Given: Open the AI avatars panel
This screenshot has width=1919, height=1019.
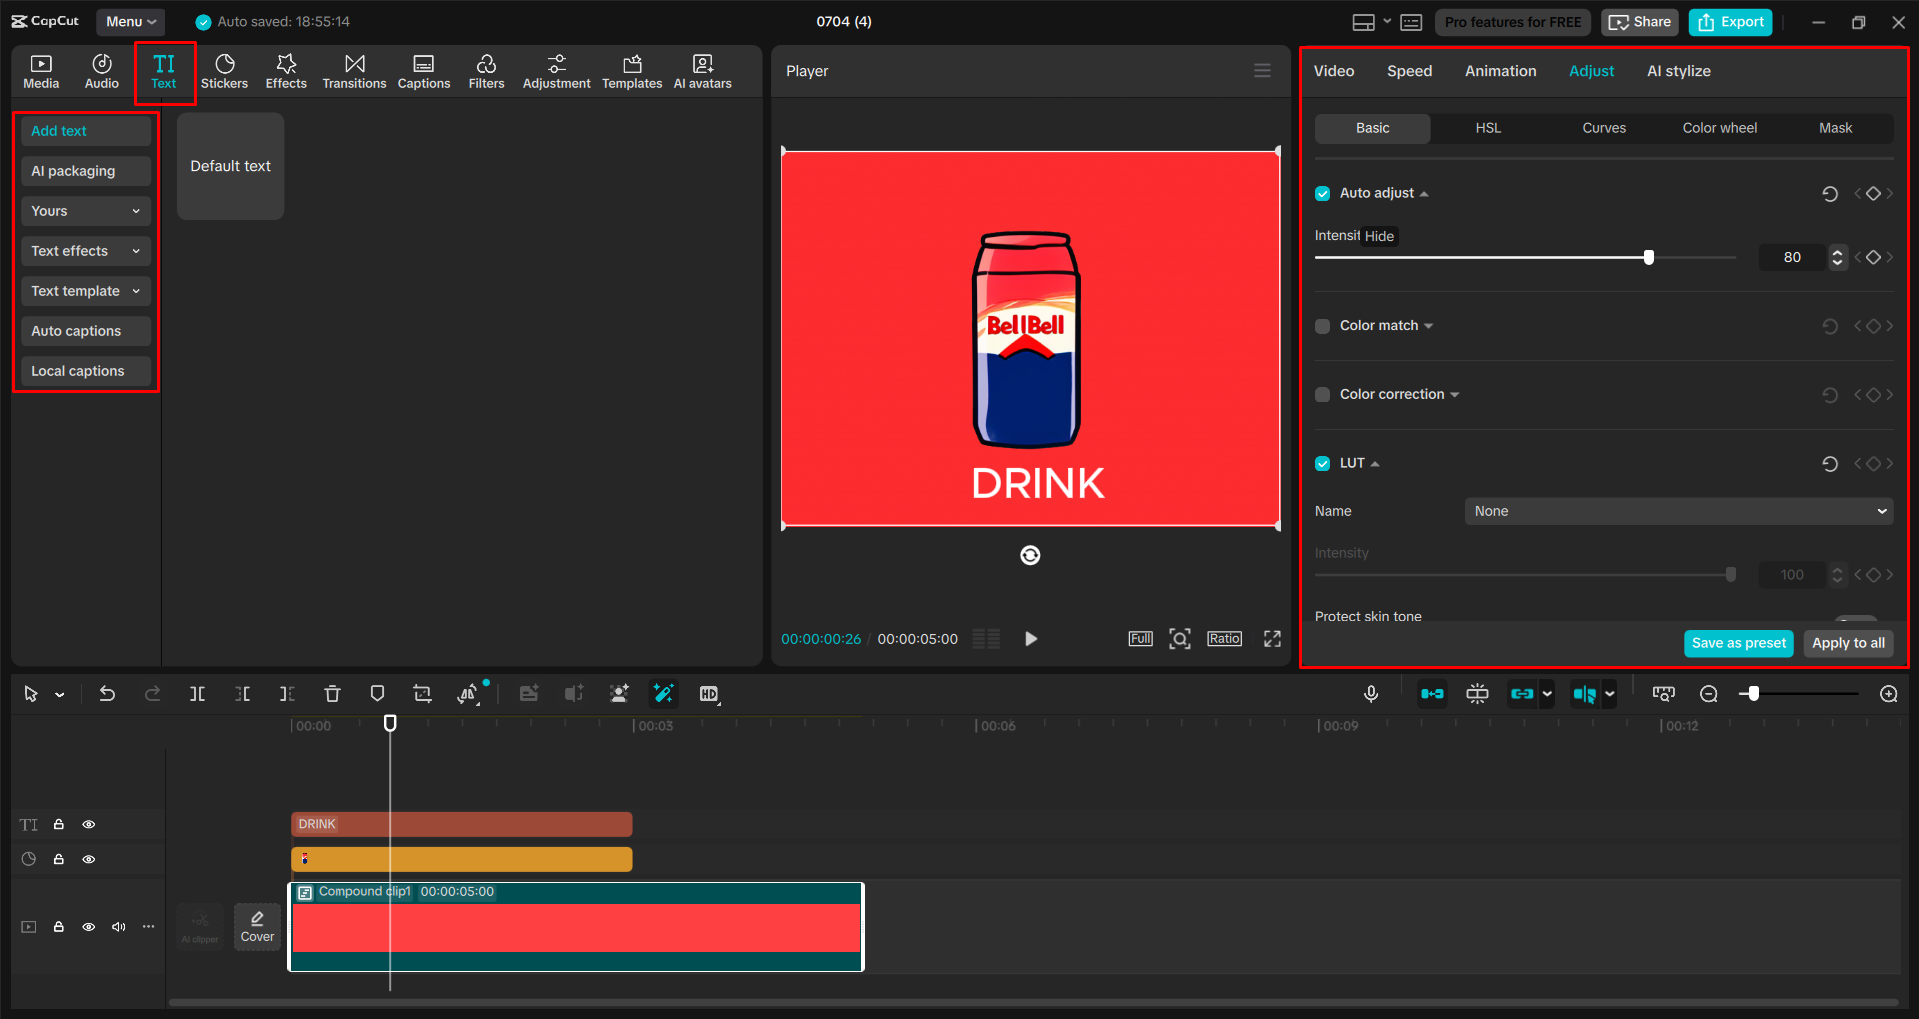Looking at the screenshot, I should point(701,70).
